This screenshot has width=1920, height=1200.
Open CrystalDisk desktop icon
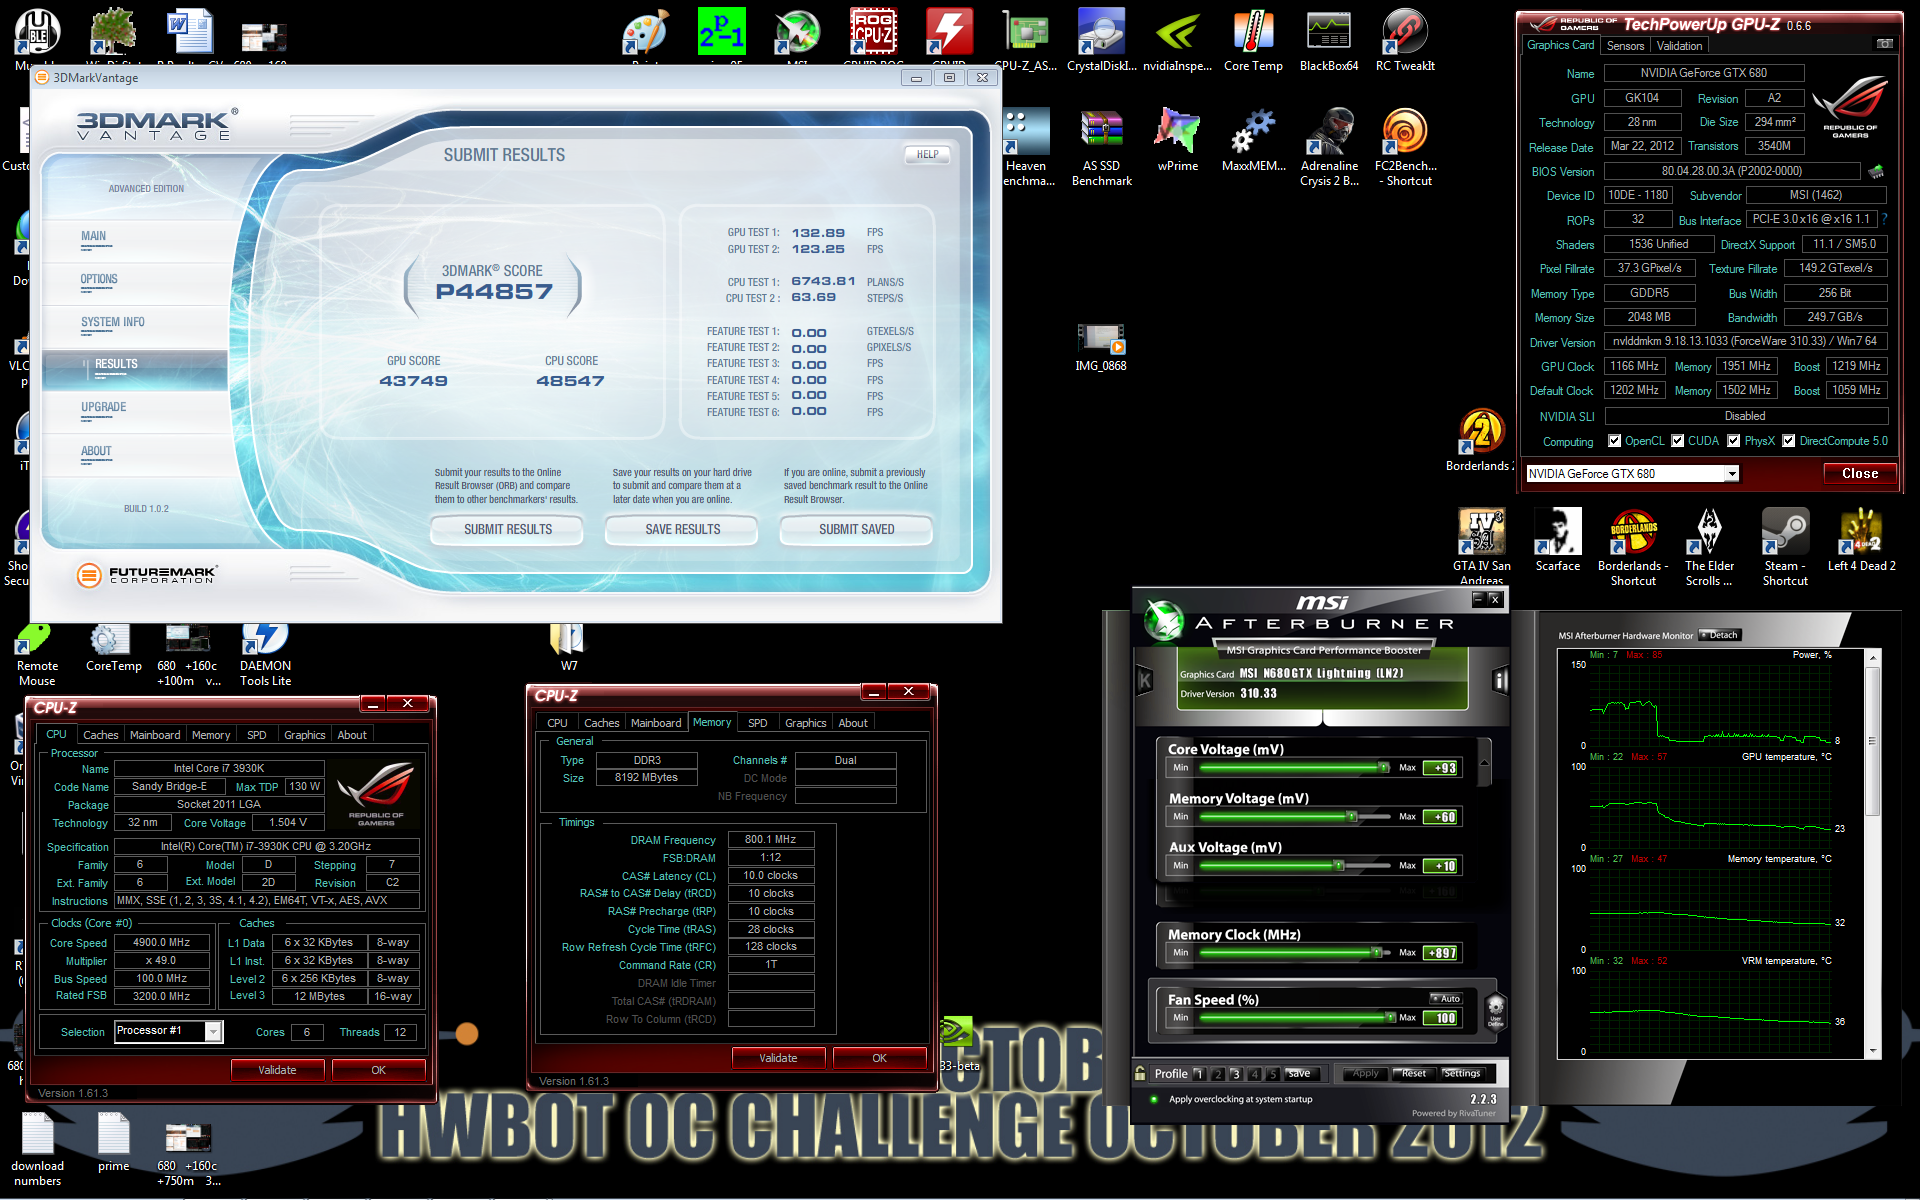pos(1101,40)
